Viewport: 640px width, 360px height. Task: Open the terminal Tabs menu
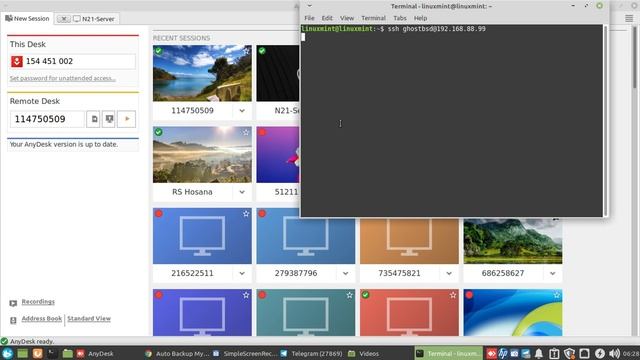(x=400, y=18)
